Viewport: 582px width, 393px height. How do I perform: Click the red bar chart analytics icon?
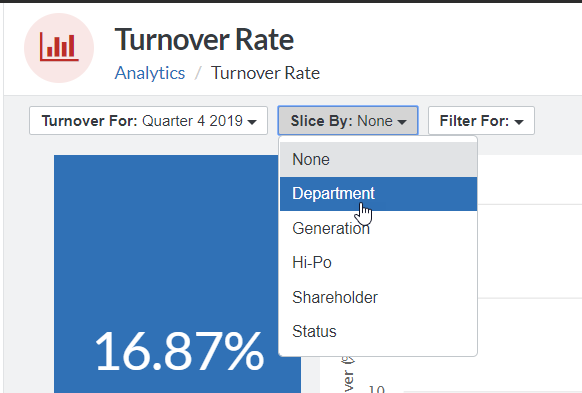click(x=59, y=48)
